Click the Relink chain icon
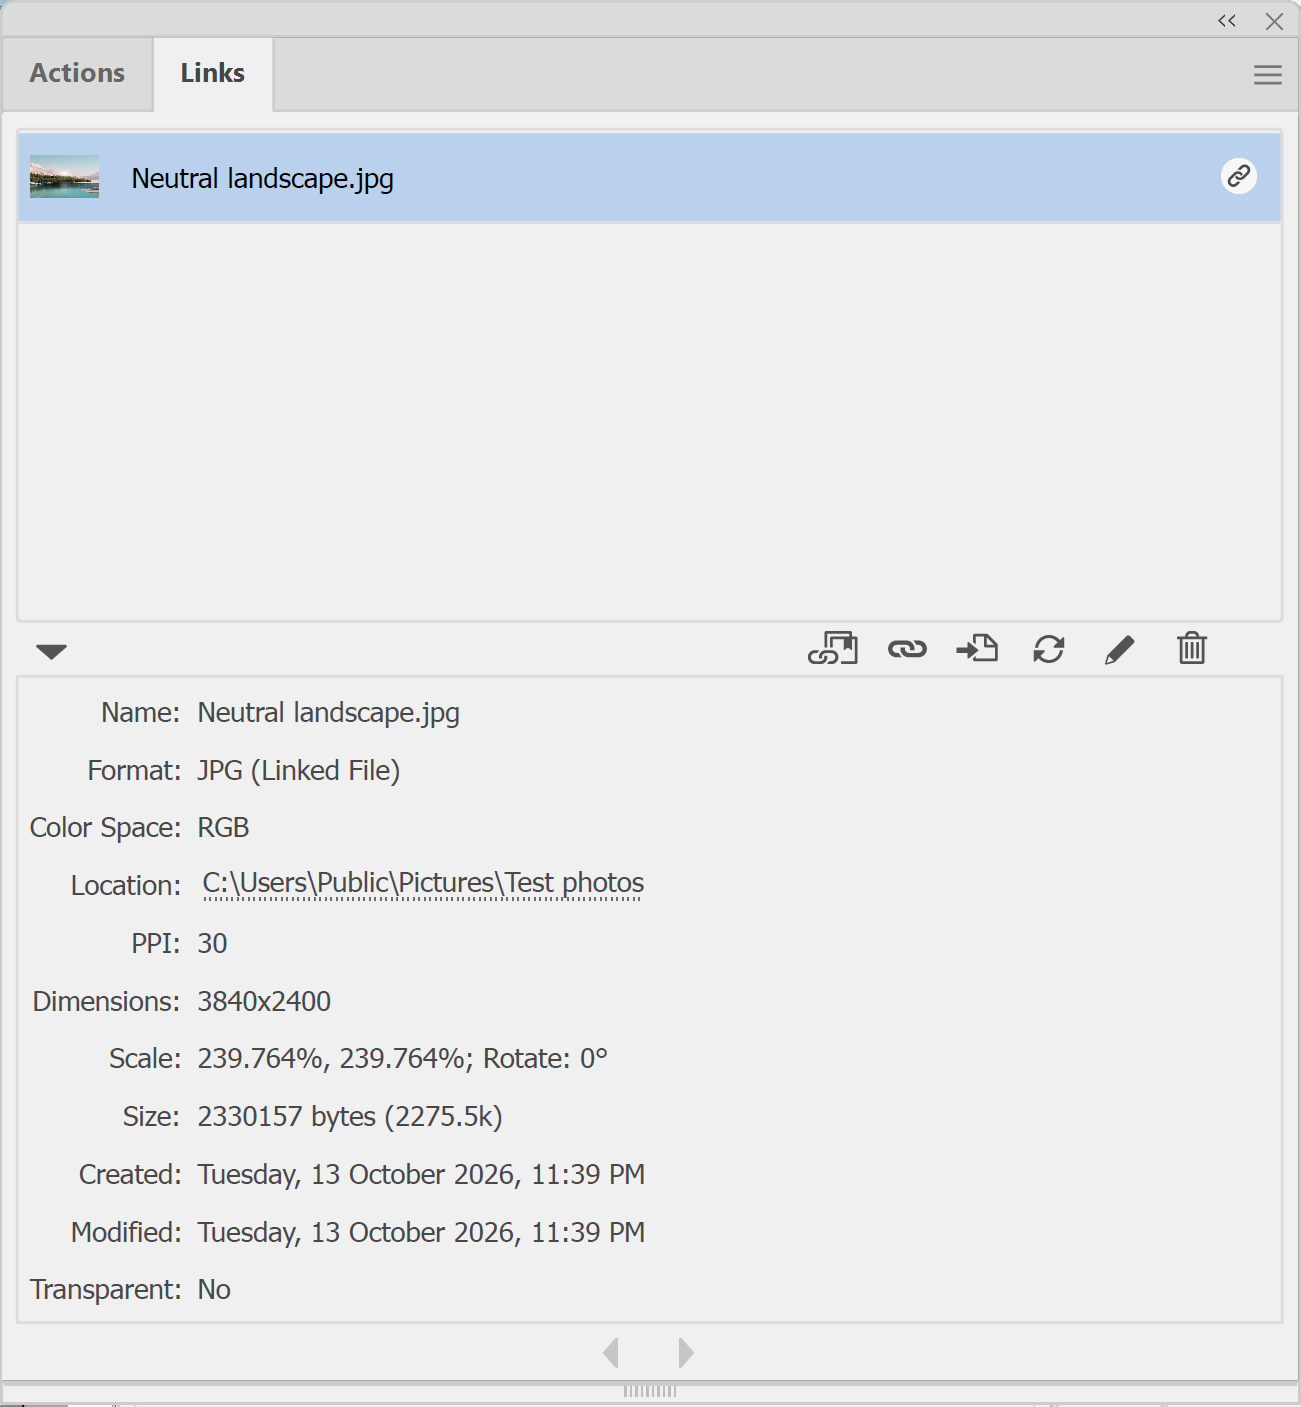This screenshot has height=1407, width=1301. click(907, 650)
